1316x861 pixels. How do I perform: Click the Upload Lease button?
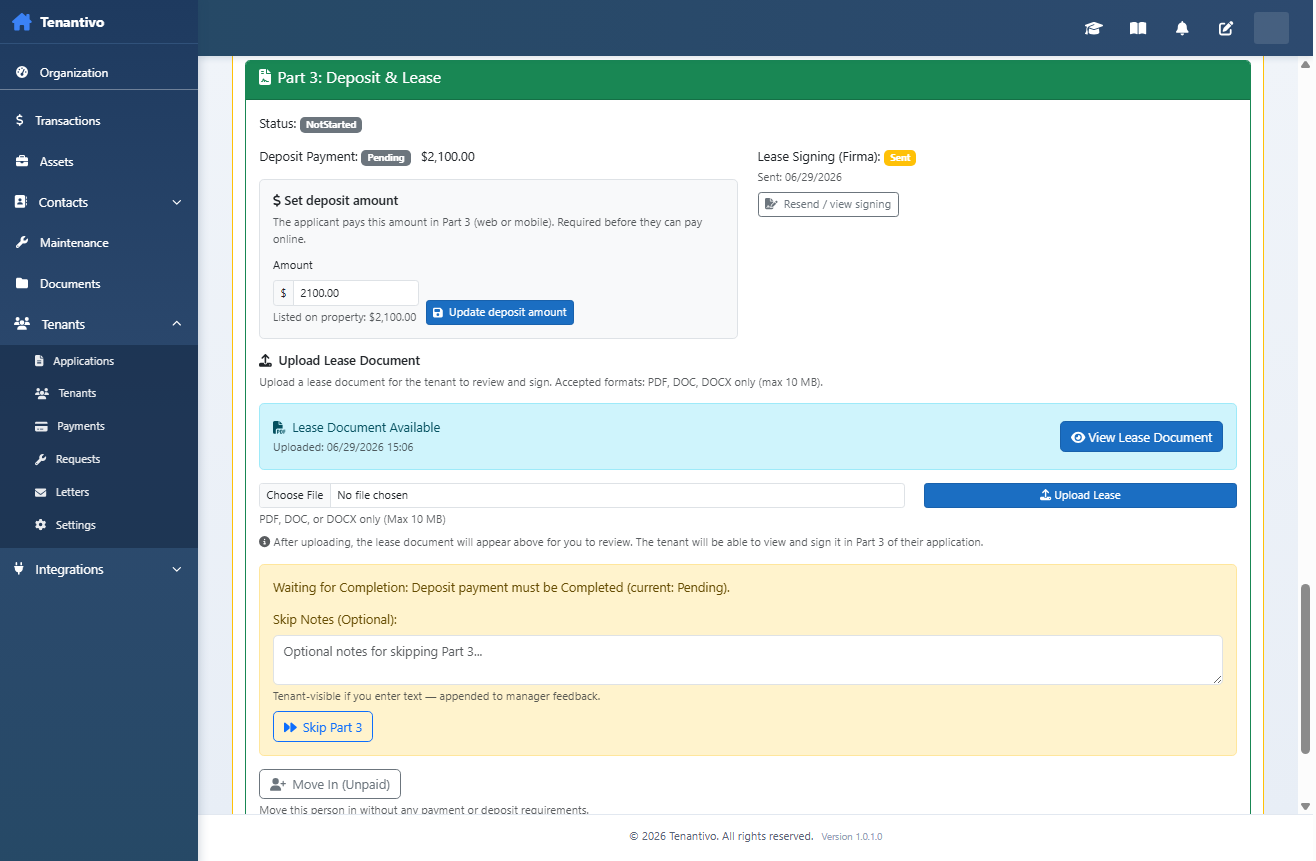point(1080,495)
